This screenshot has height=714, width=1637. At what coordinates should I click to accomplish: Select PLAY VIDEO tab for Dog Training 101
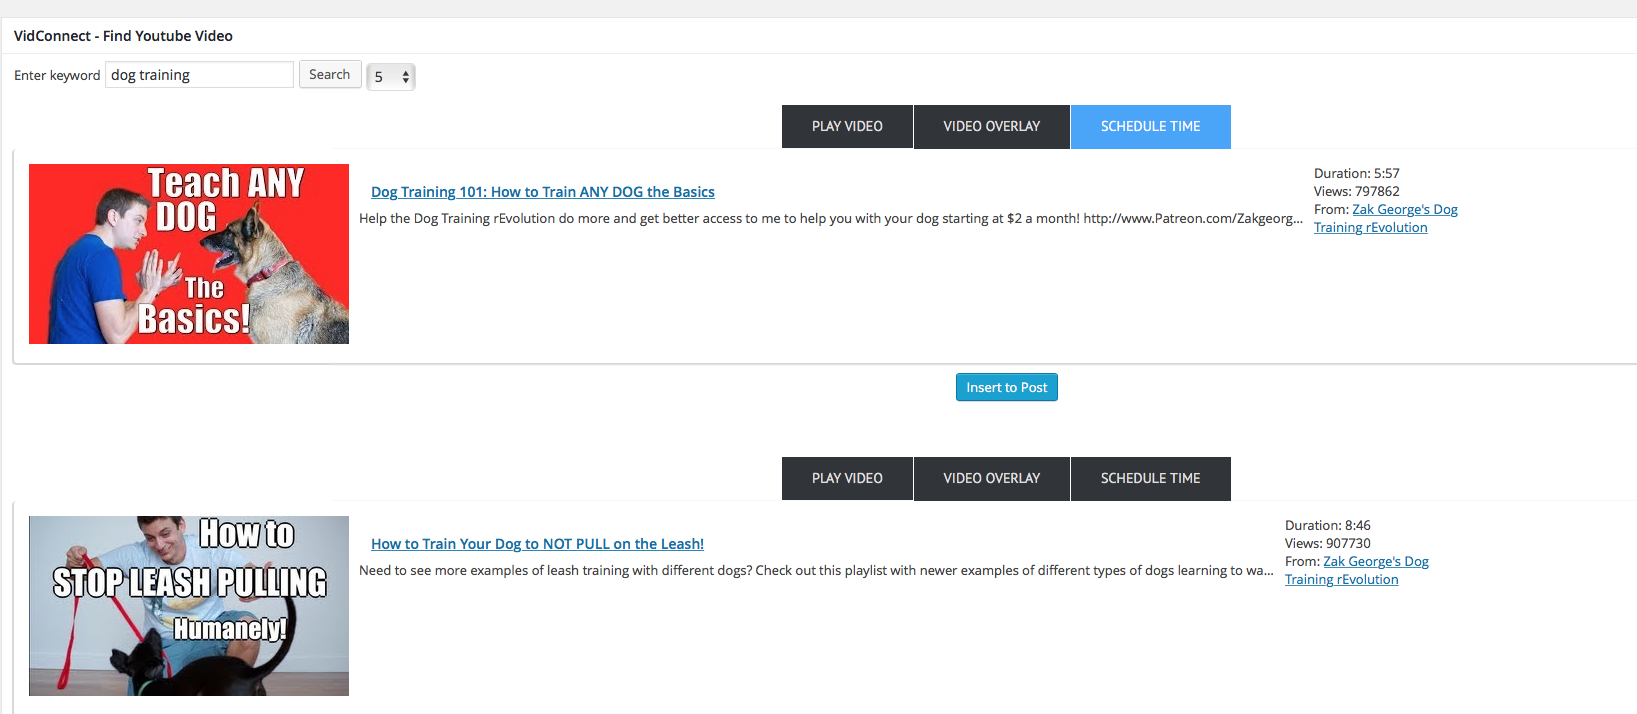point(847,127)
